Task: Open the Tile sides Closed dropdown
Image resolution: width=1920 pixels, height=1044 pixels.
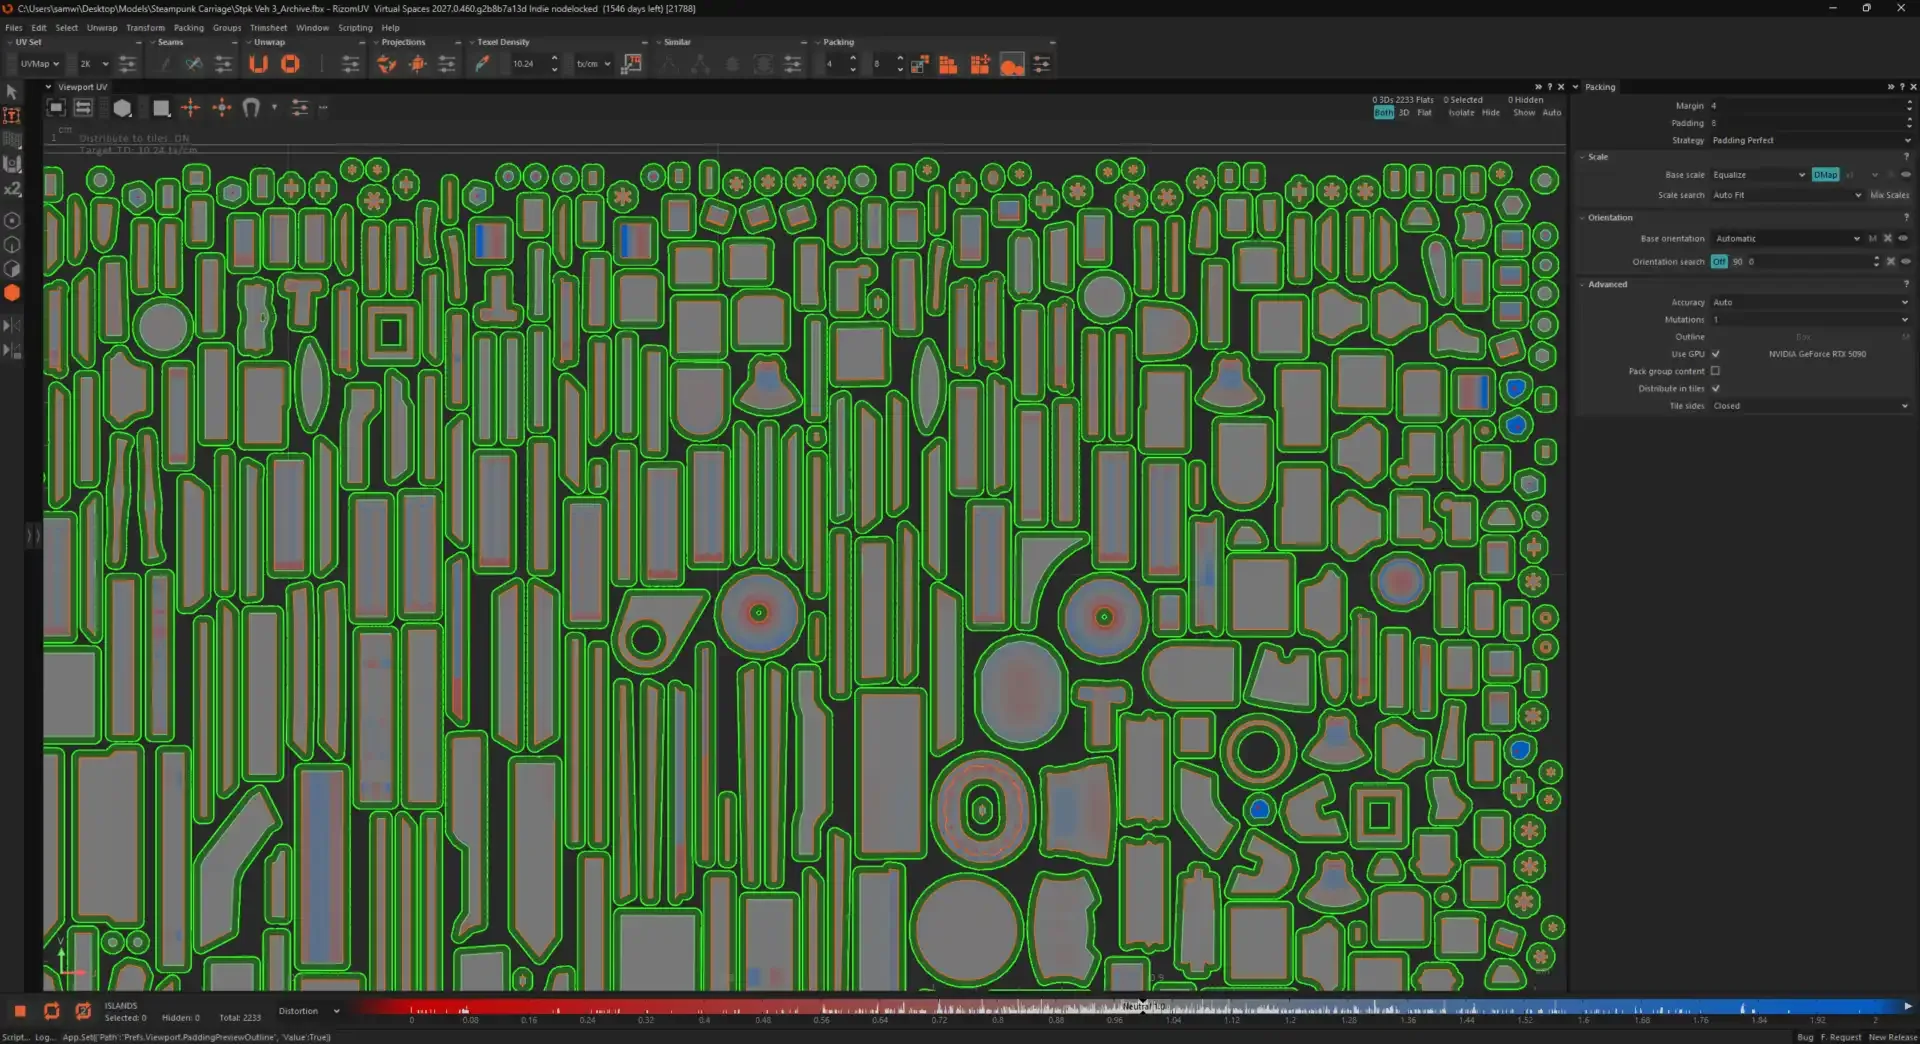Action: [1811, 406]
